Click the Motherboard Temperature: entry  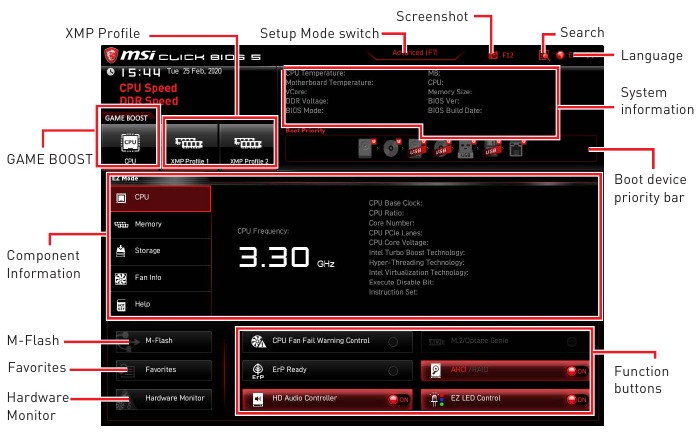click(329, 83)
